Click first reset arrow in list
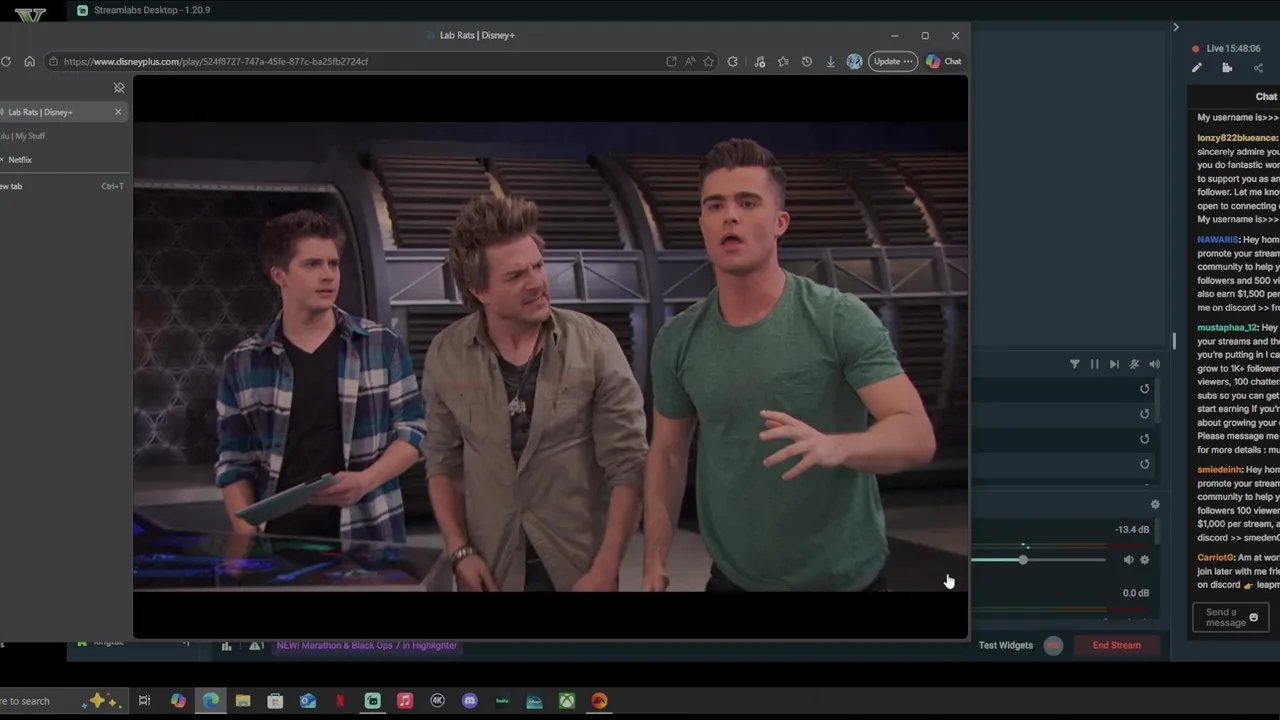The height and width of the screenshot is (720, 1280). [1145, 389]
